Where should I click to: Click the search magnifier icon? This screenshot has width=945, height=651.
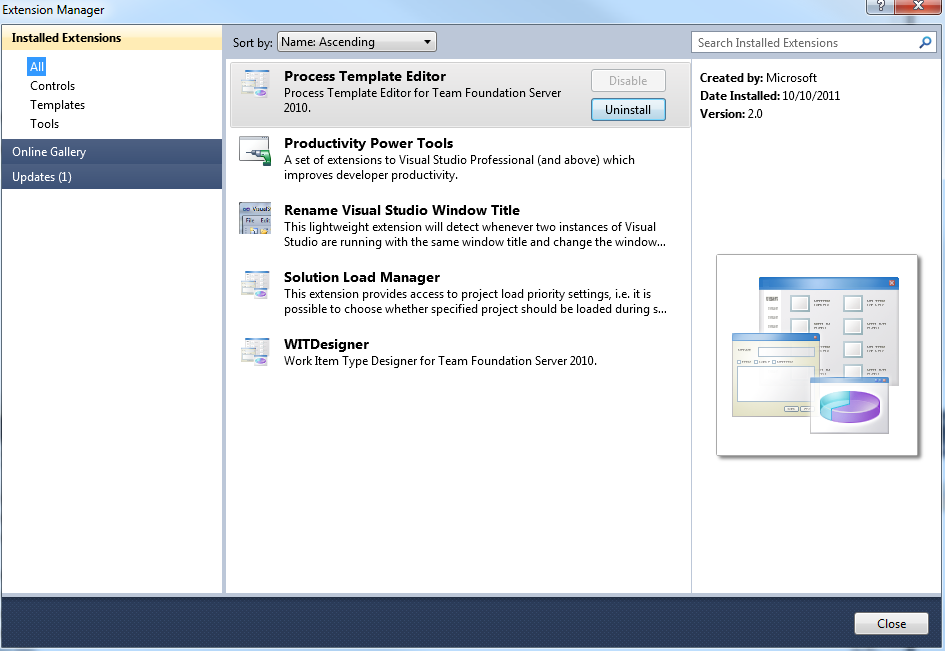(925, 42)
